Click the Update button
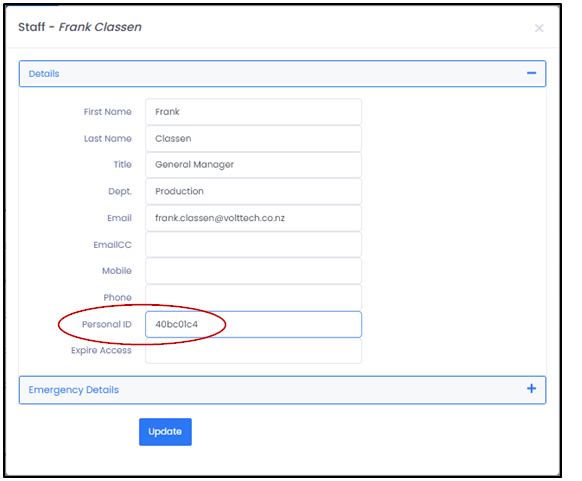 [x=165, y=432]
